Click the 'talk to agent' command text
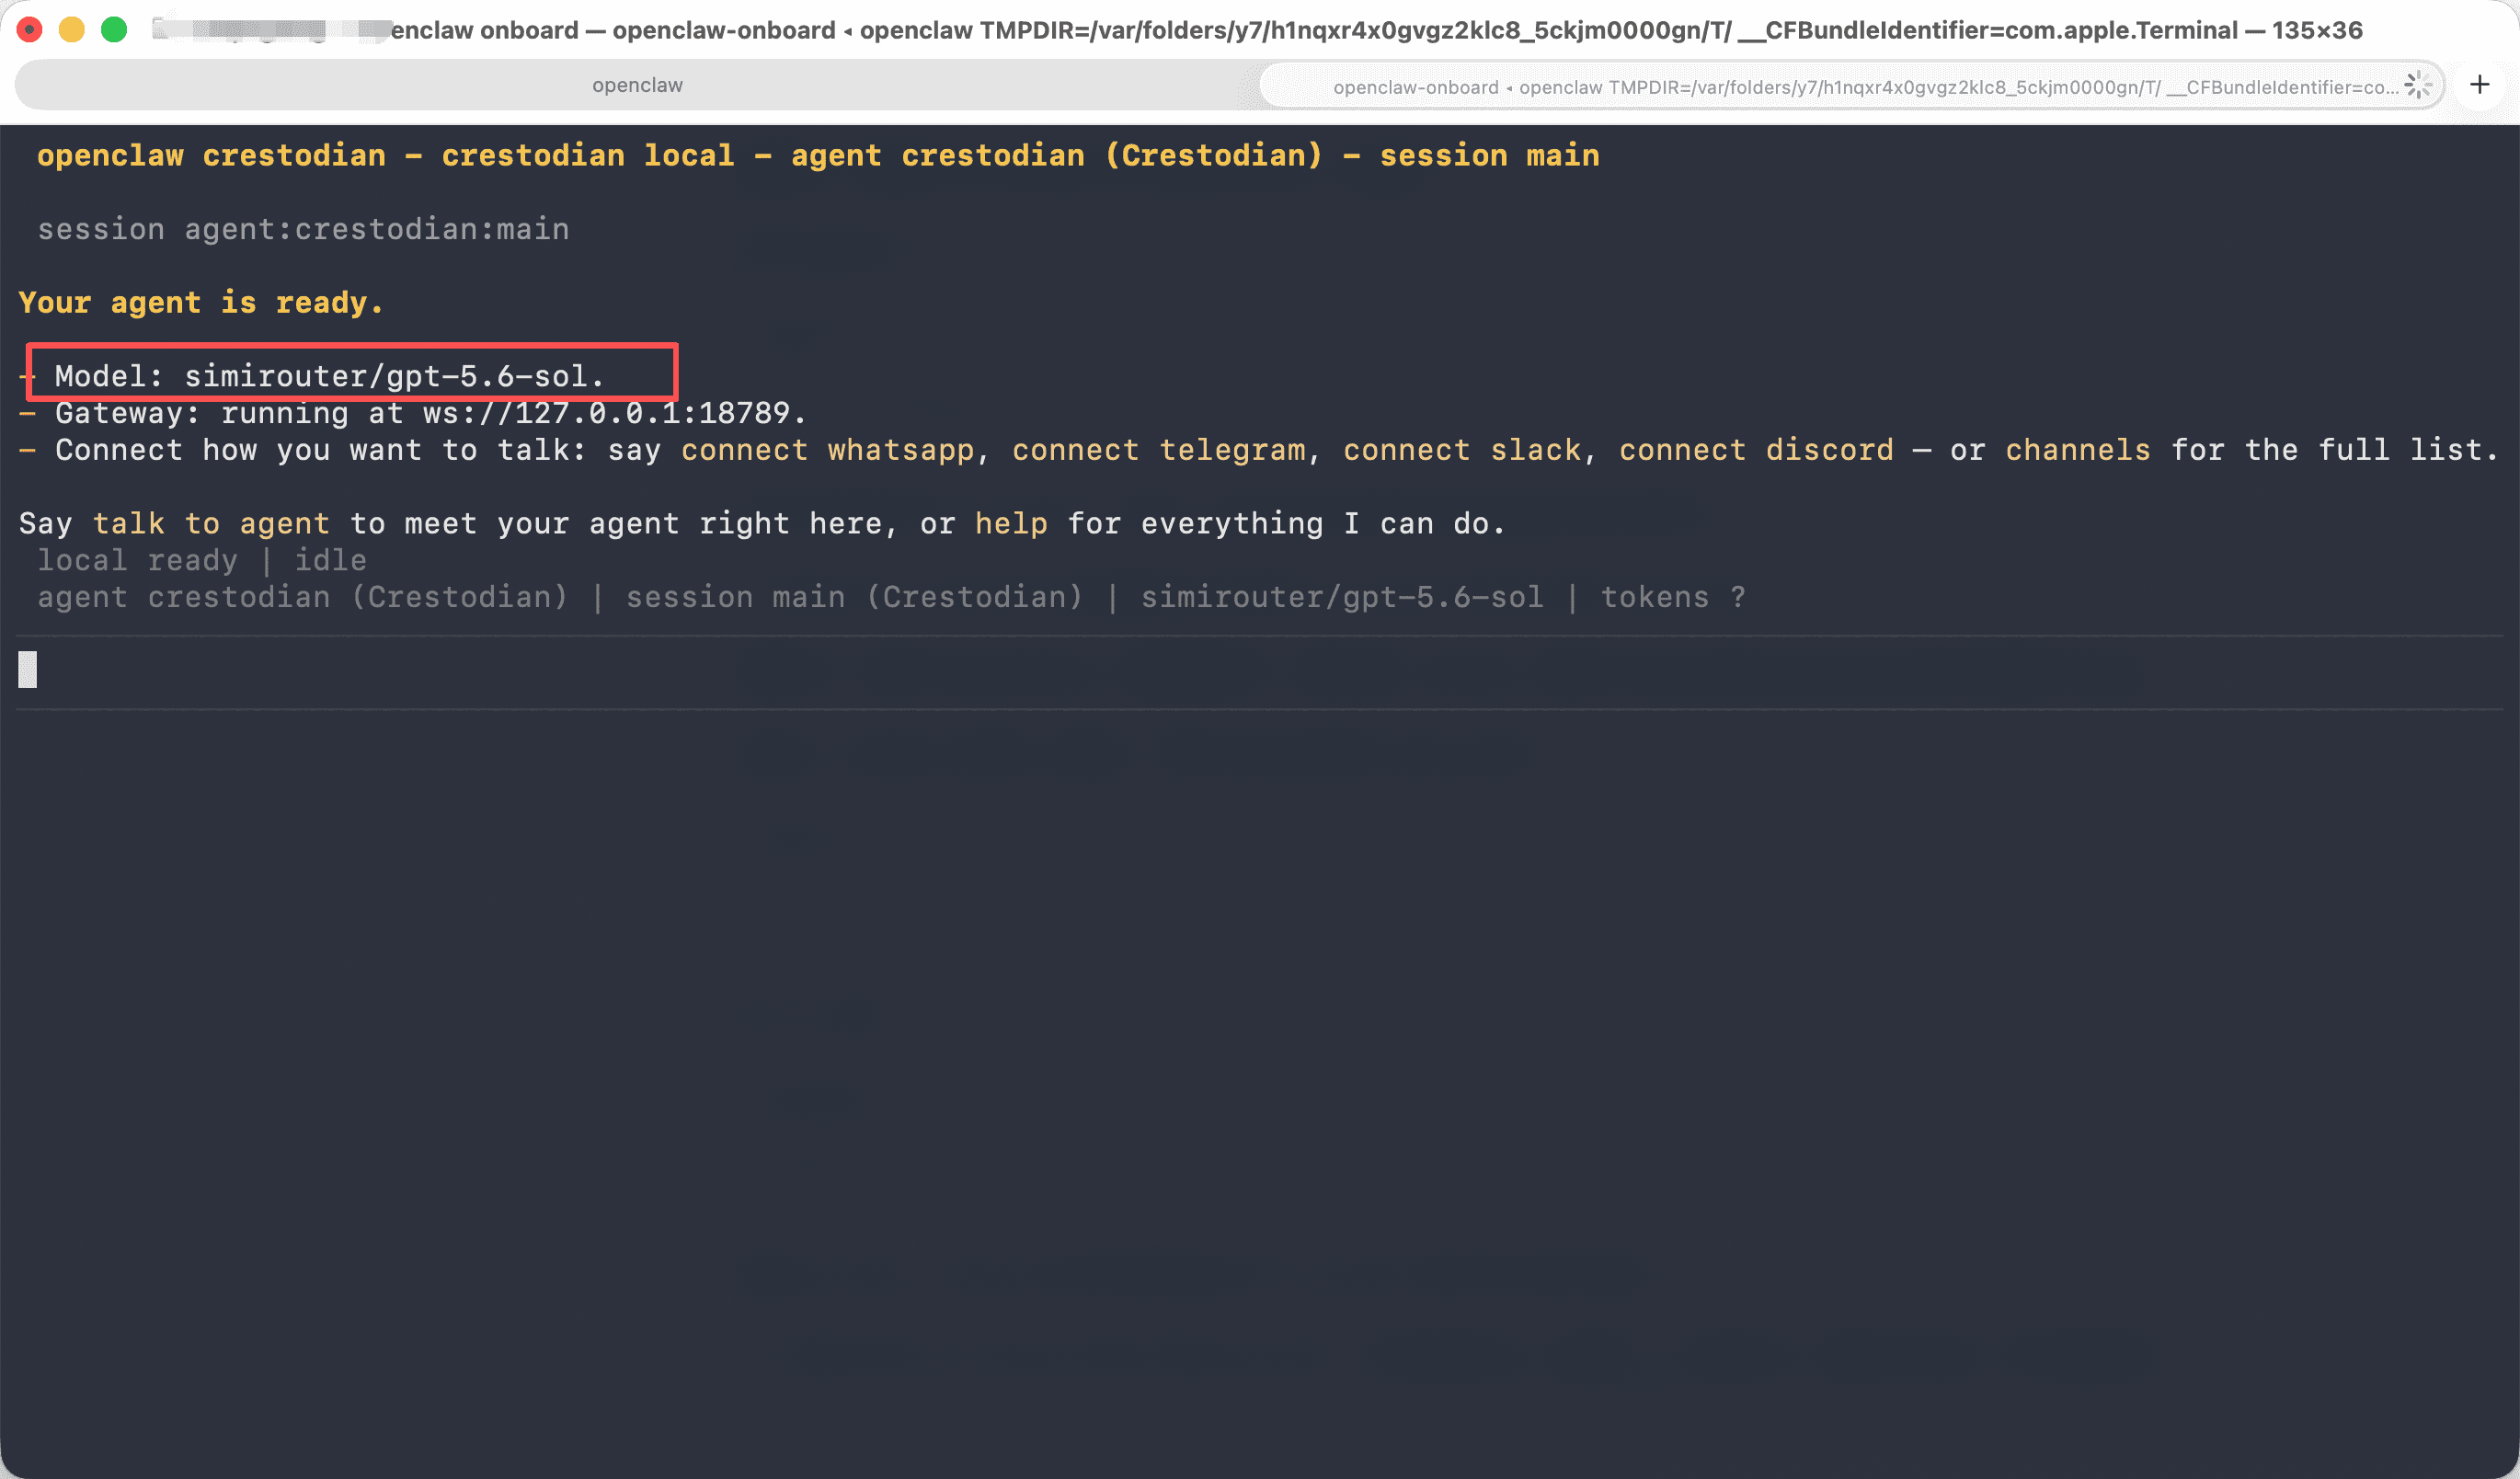2520x1479 pixels. tap(211, 523)
